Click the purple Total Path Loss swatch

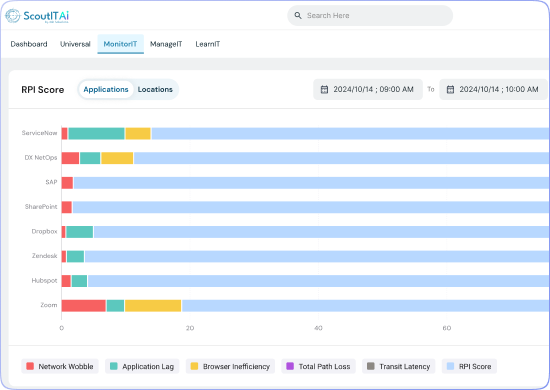point(290,366)
